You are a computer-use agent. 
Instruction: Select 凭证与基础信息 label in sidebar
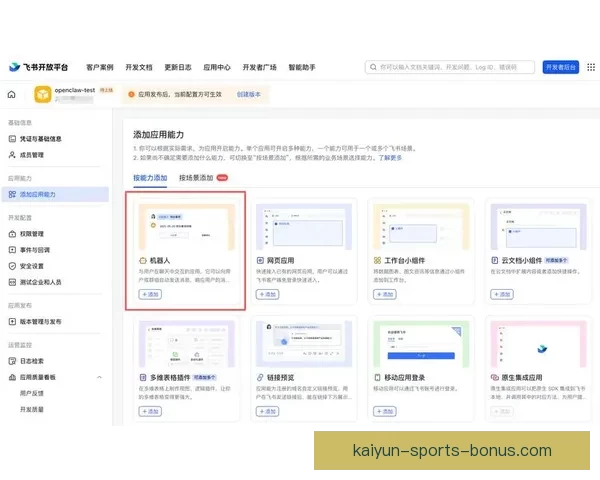pyautogui.click(x=41, y=139)
